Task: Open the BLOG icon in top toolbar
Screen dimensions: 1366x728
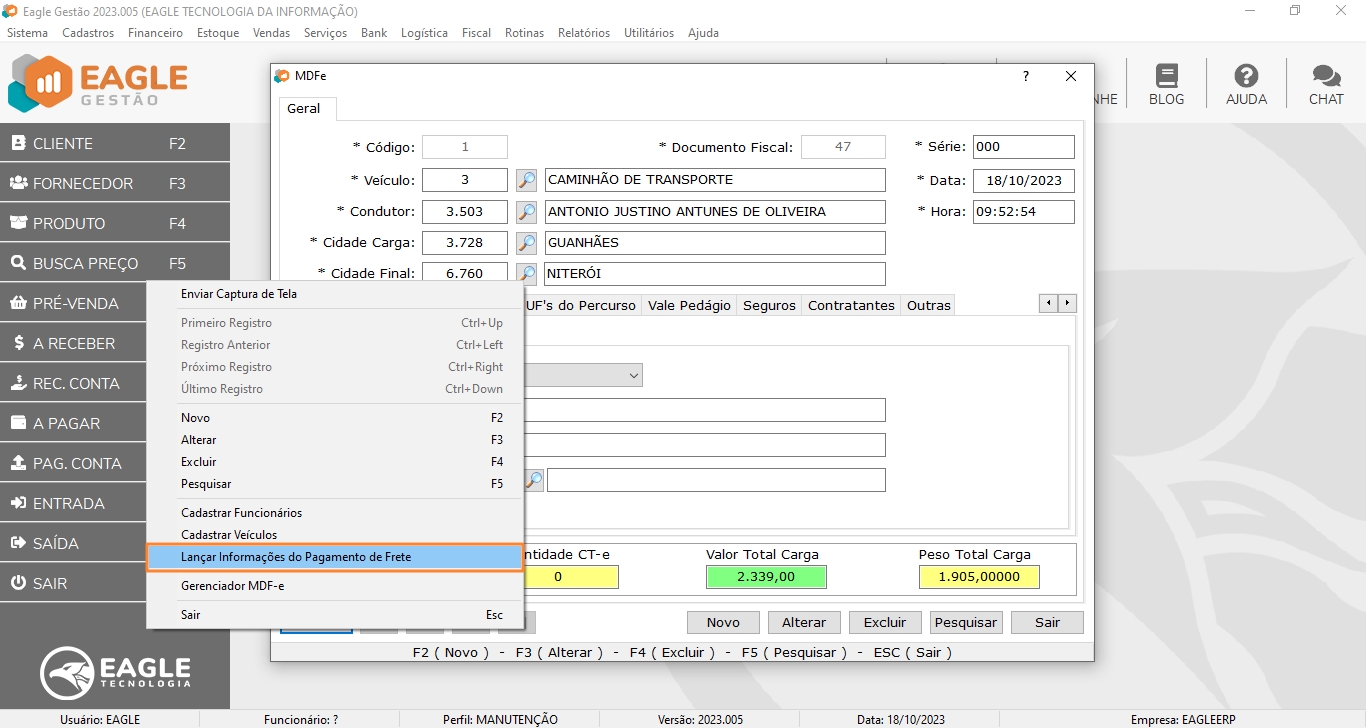Action: 1166,84
